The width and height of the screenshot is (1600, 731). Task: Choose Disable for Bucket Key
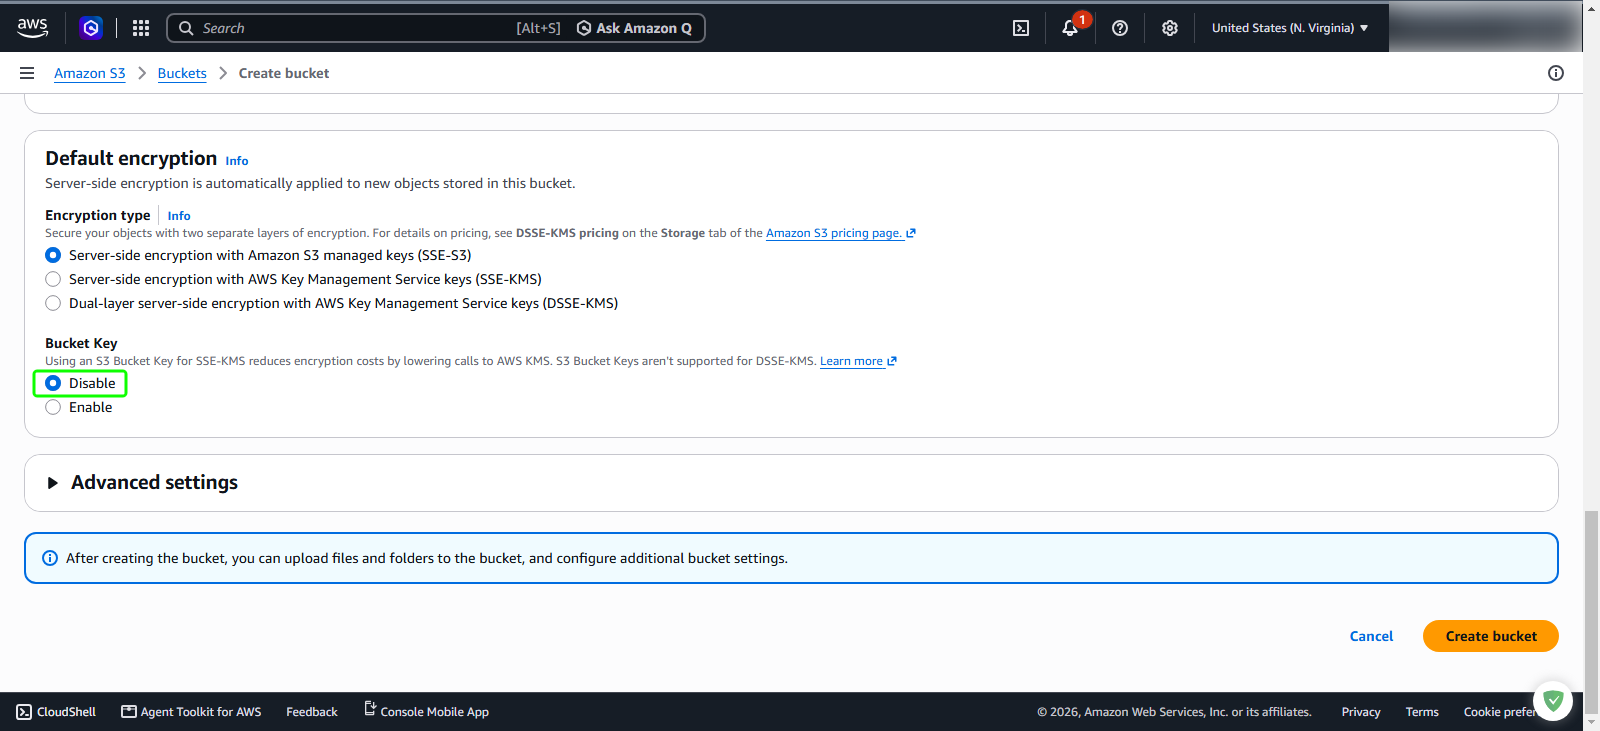[x=53, y=383]
